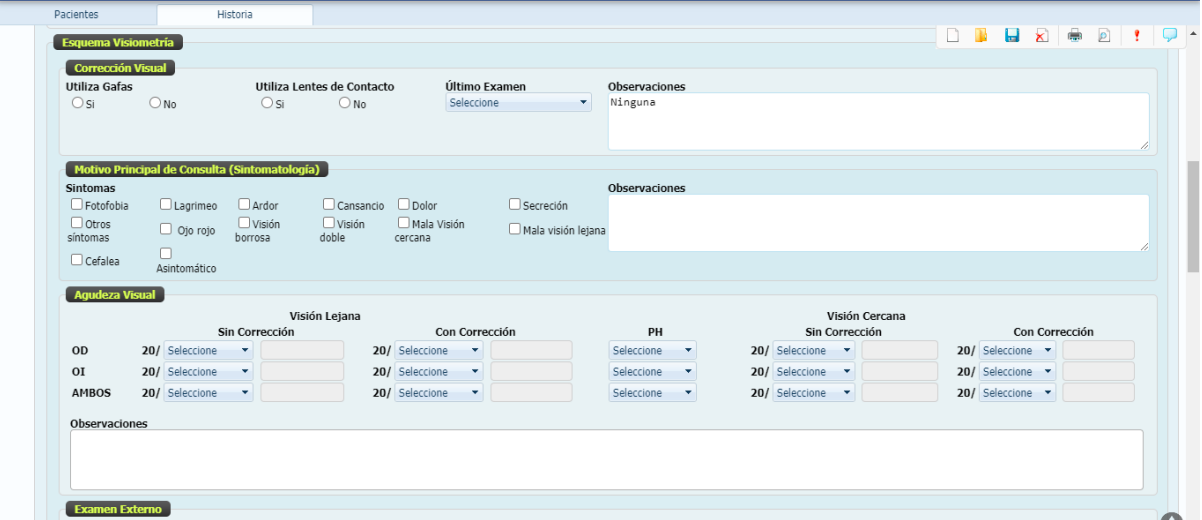1202x520 pixels.
Task: Click the Agudeza Visual Observaciones text area
Action: [606, 460]
